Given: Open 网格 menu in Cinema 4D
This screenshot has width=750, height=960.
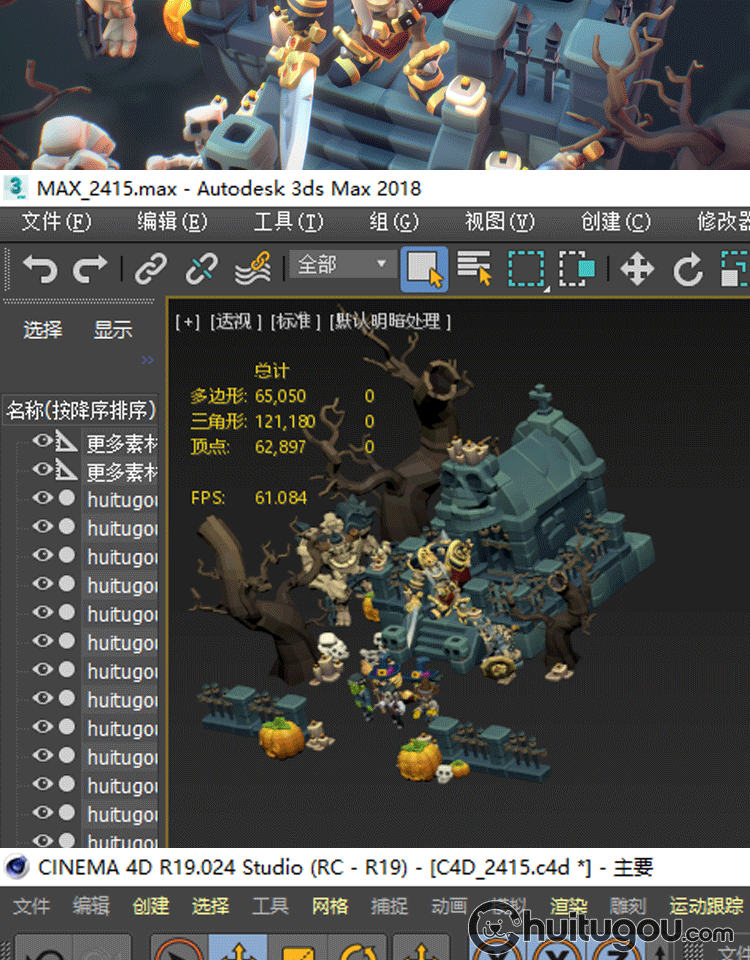Looking at the screenshot, I should tap(330, 906).
